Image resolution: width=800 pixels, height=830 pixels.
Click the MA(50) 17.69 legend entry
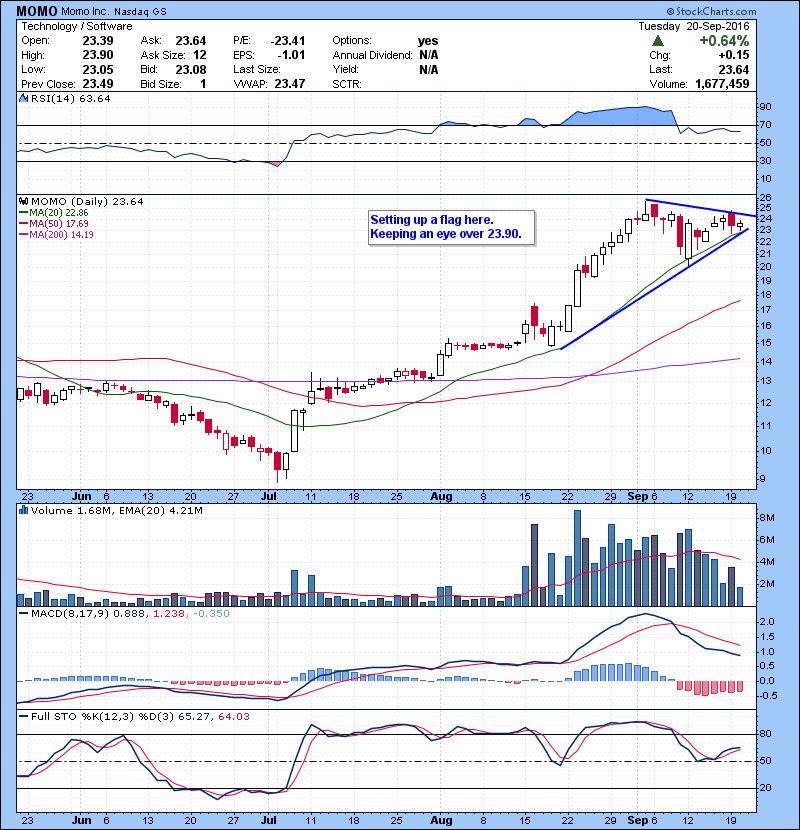[x=53, y=223]
